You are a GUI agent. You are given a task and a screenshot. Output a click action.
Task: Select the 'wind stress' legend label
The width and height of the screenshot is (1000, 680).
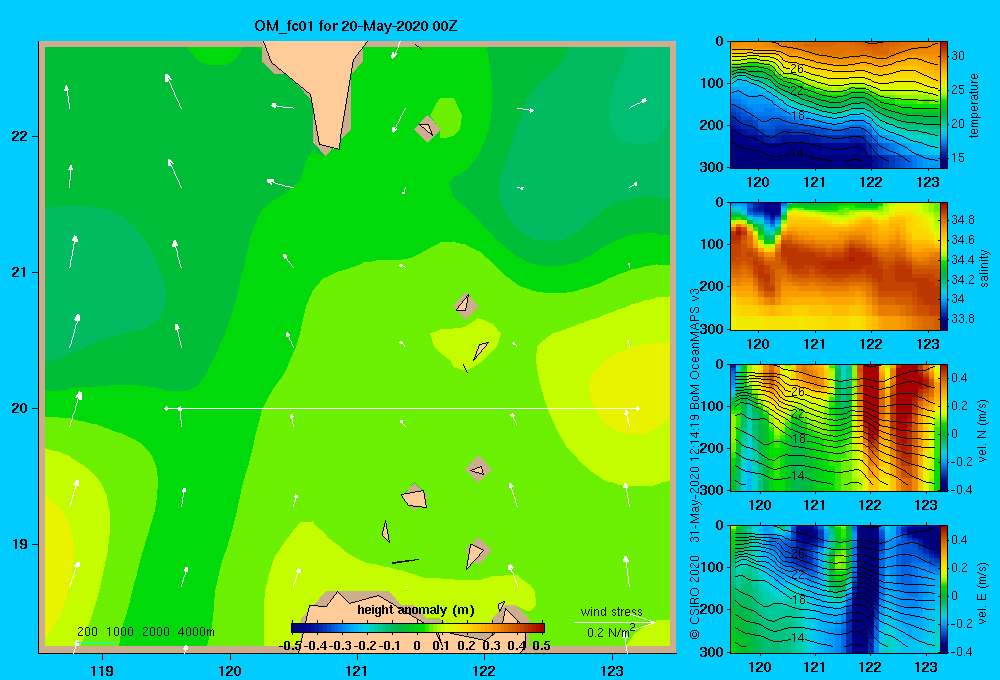pos(611,611)
